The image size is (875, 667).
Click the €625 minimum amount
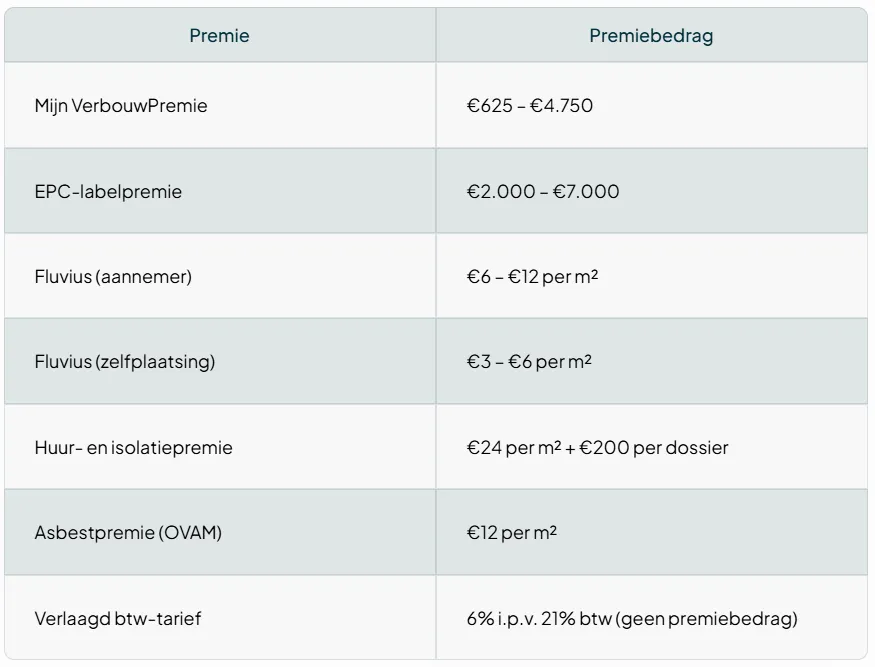coord(486,105)
